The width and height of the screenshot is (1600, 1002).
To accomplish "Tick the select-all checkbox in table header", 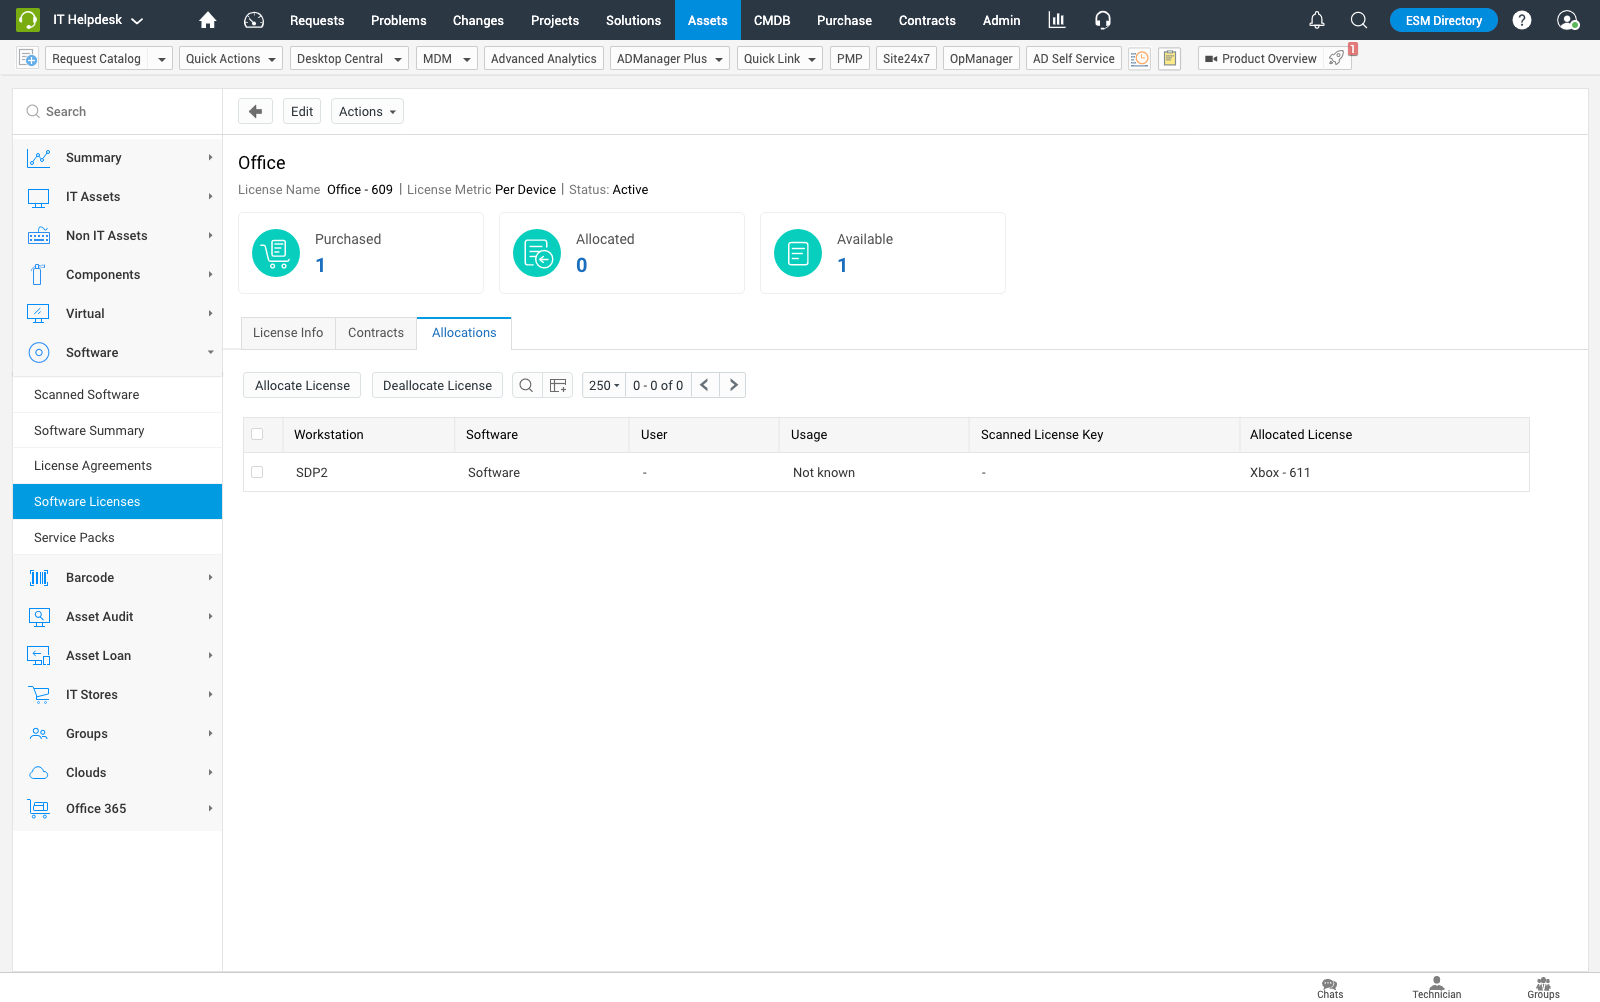I will click(x=257, y=434).
